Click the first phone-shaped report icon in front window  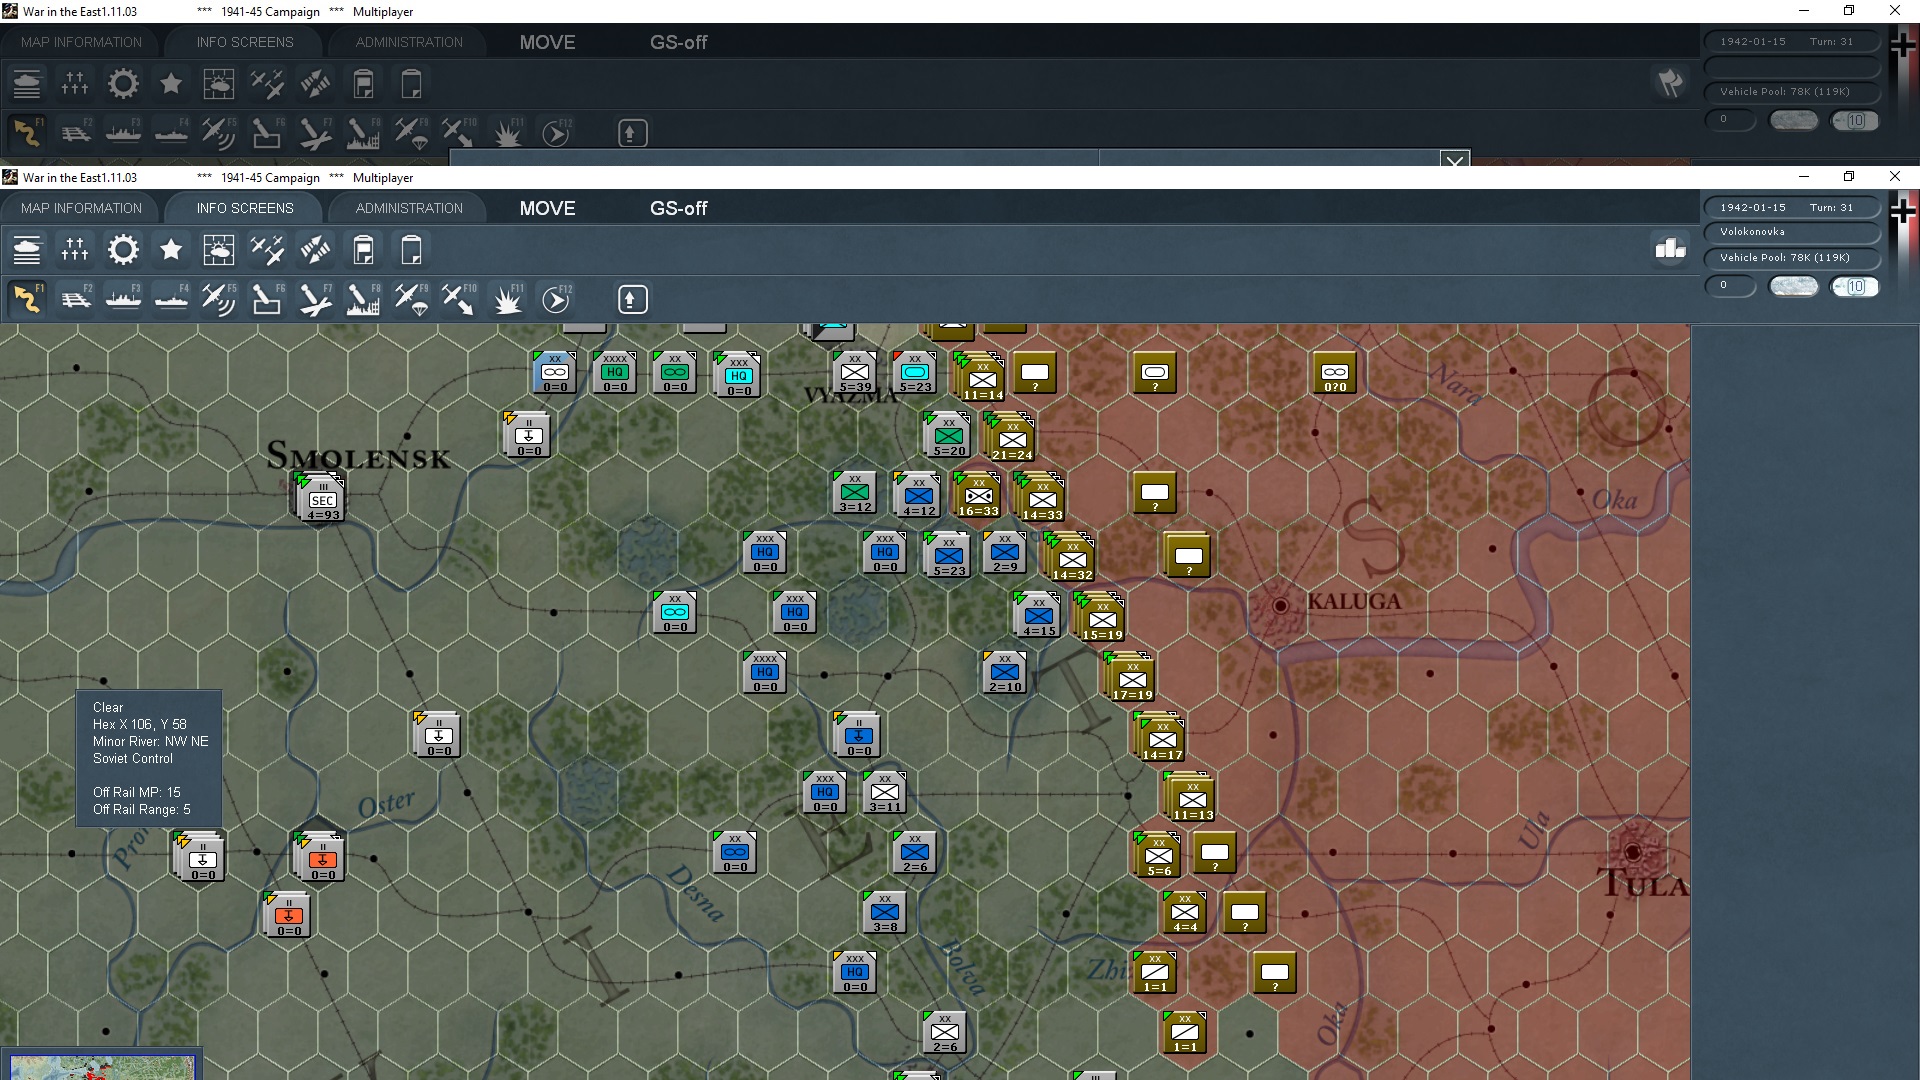pos(363,249)
